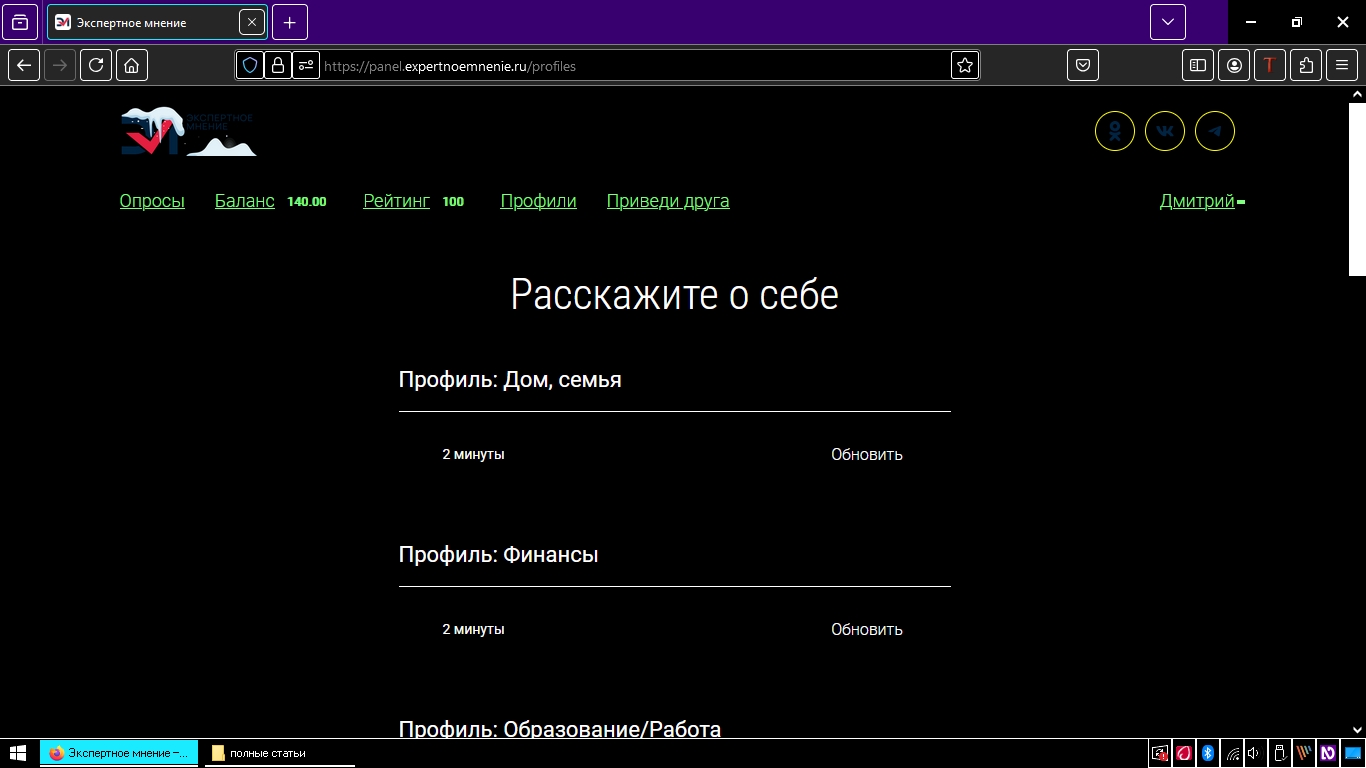
Task: Click 2 минуты under Финансы
Action: point(473,629)
